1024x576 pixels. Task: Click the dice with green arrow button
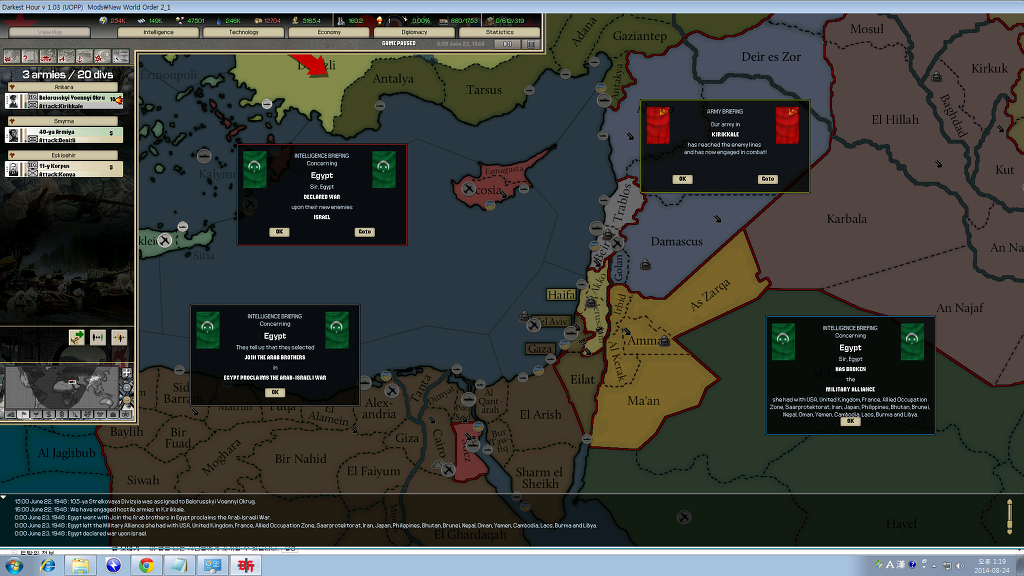point(77,337)
